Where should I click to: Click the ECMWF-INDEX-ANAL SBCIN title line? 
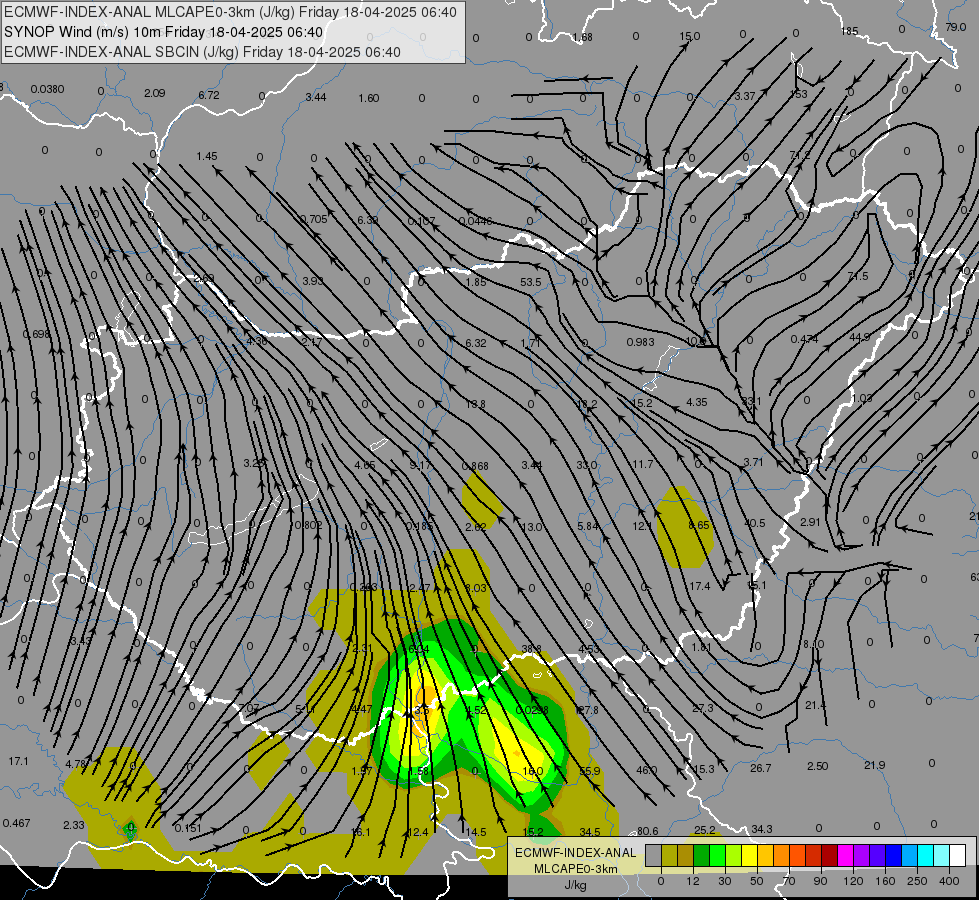(x=202, y=52)
